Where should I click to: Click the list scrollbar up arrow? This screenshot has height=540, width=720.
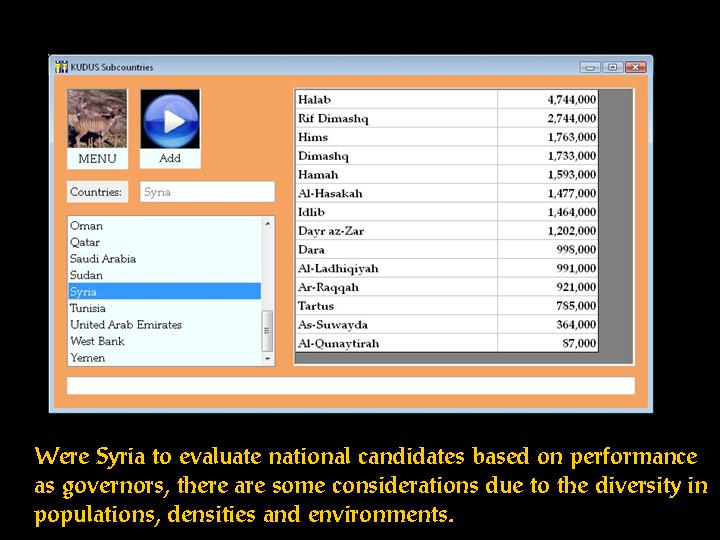click(267, 224)
